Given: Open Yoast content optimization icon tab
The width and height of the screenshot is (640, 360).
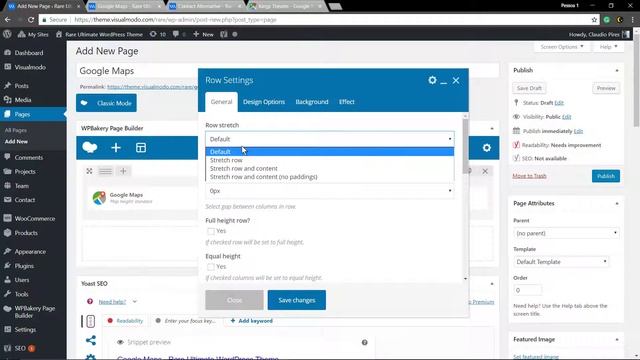Looking at the screenshot, I should (x=90, y=321).
